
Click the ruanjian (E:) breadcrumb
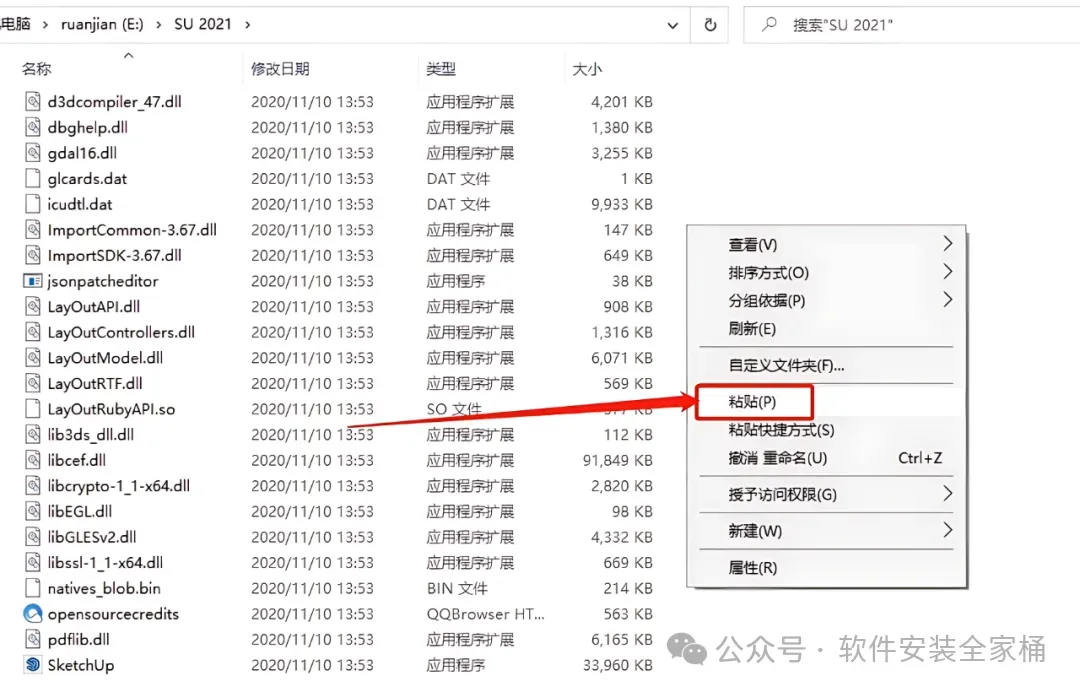pyautogui.click(x=102, y=25)
